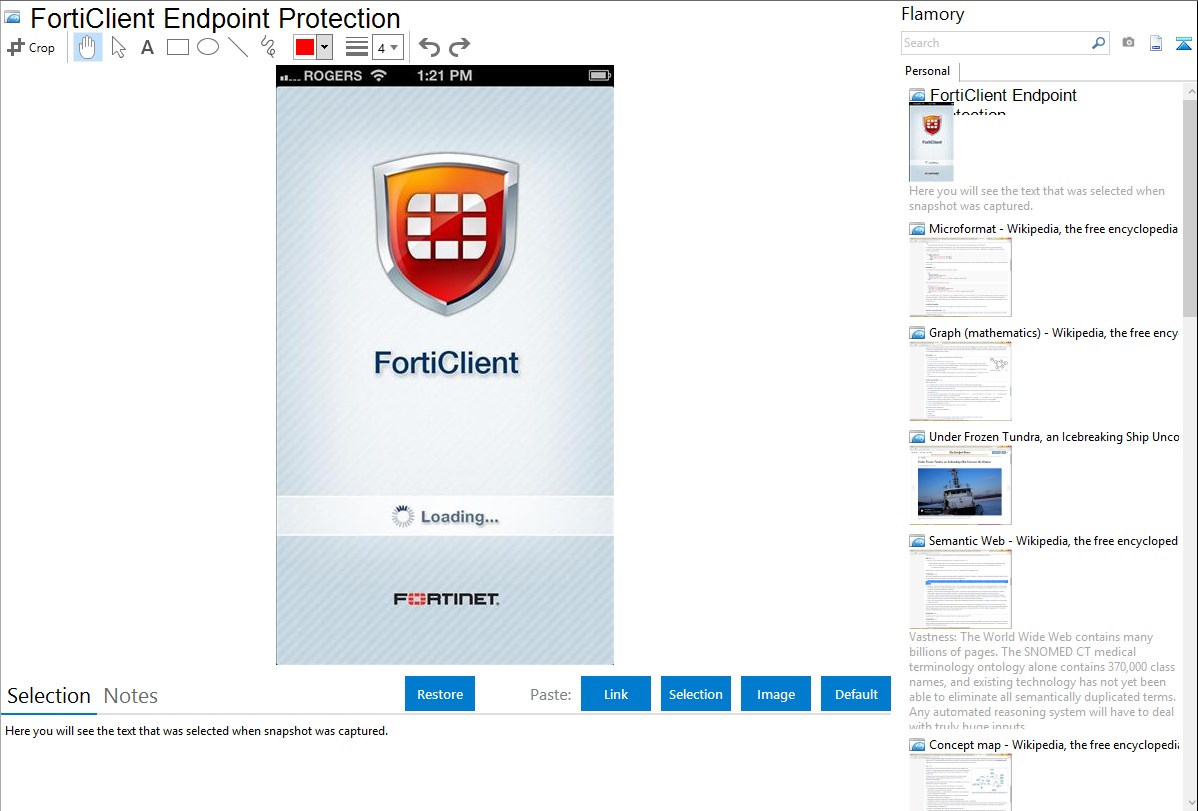Click the Under Frozen Tundra title
The height and width of the screenshot is (811, 1198).
[1054, 436]
